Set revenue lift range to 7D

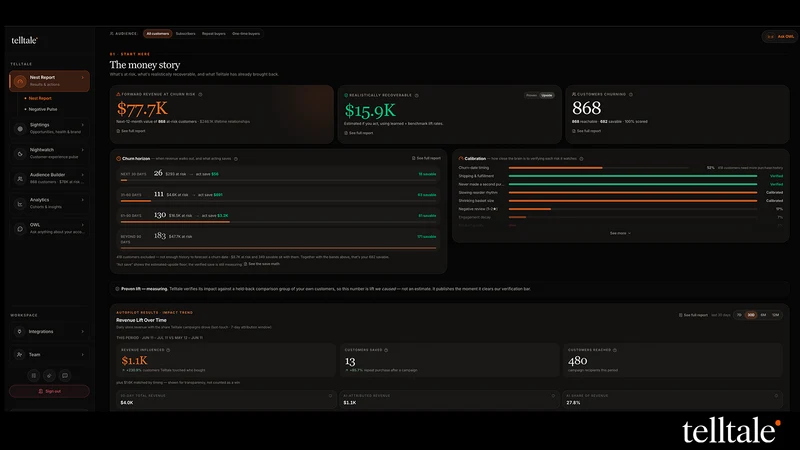[x=739, y=315]
